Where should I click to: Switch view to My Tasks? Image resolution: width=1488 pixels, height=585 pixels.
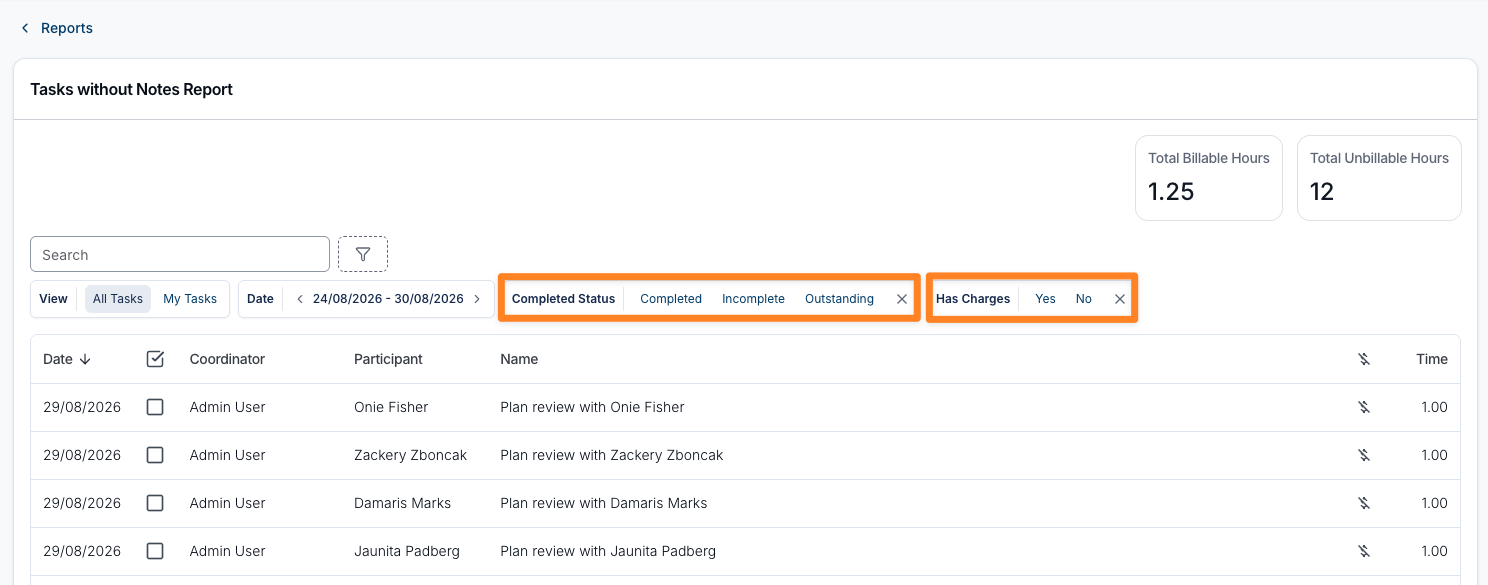click(190, 299)
